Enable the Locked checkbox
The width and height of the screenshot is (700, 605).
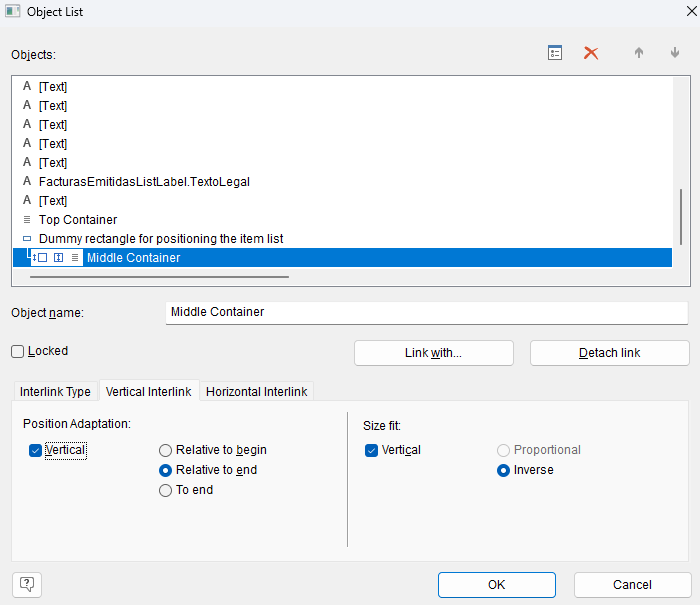click(18, 351)
